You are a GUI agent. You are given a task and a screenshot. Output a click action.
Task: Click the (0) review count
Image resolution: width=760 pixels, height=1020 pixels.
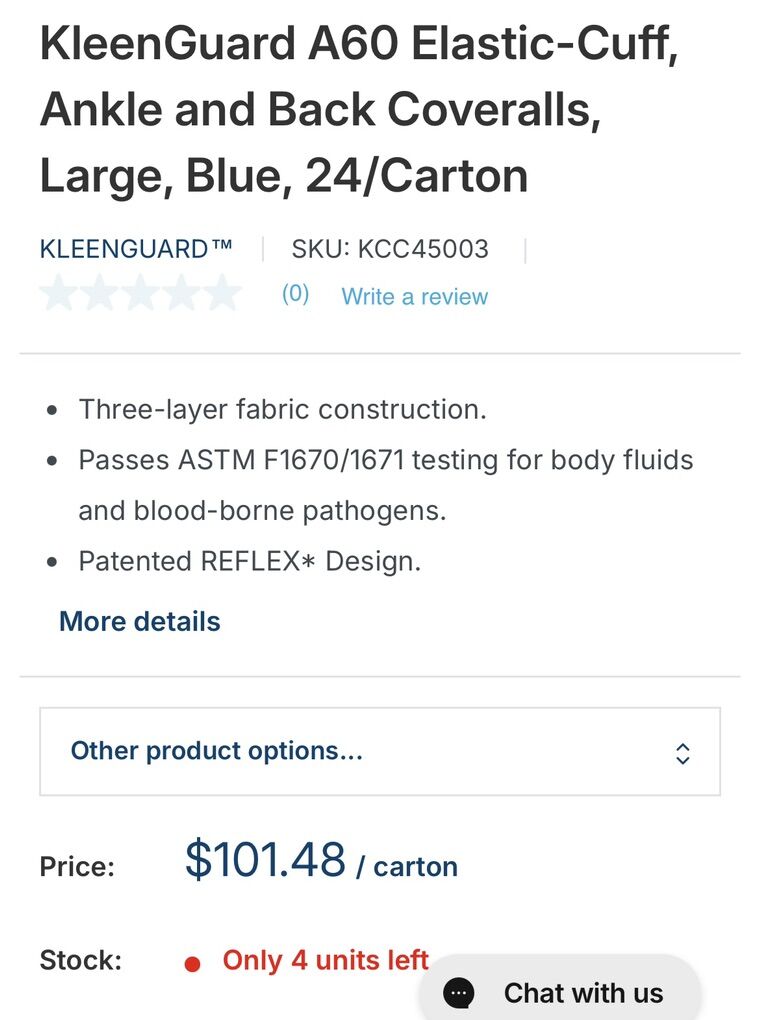(x=295, y=294)
